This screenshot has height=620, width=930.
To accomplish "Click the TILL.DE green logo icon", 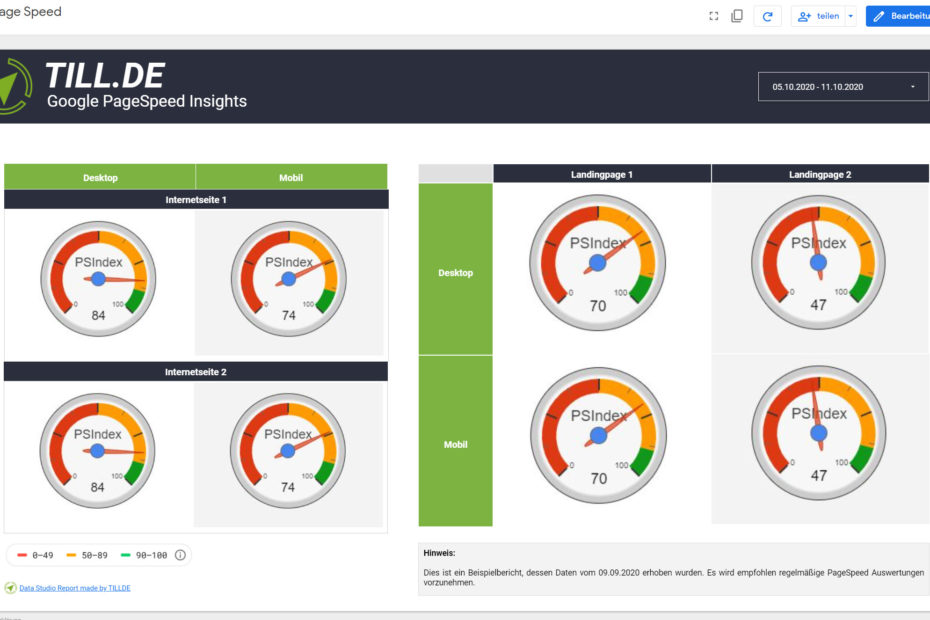I will pyautogui.click(x=14, y=86).
